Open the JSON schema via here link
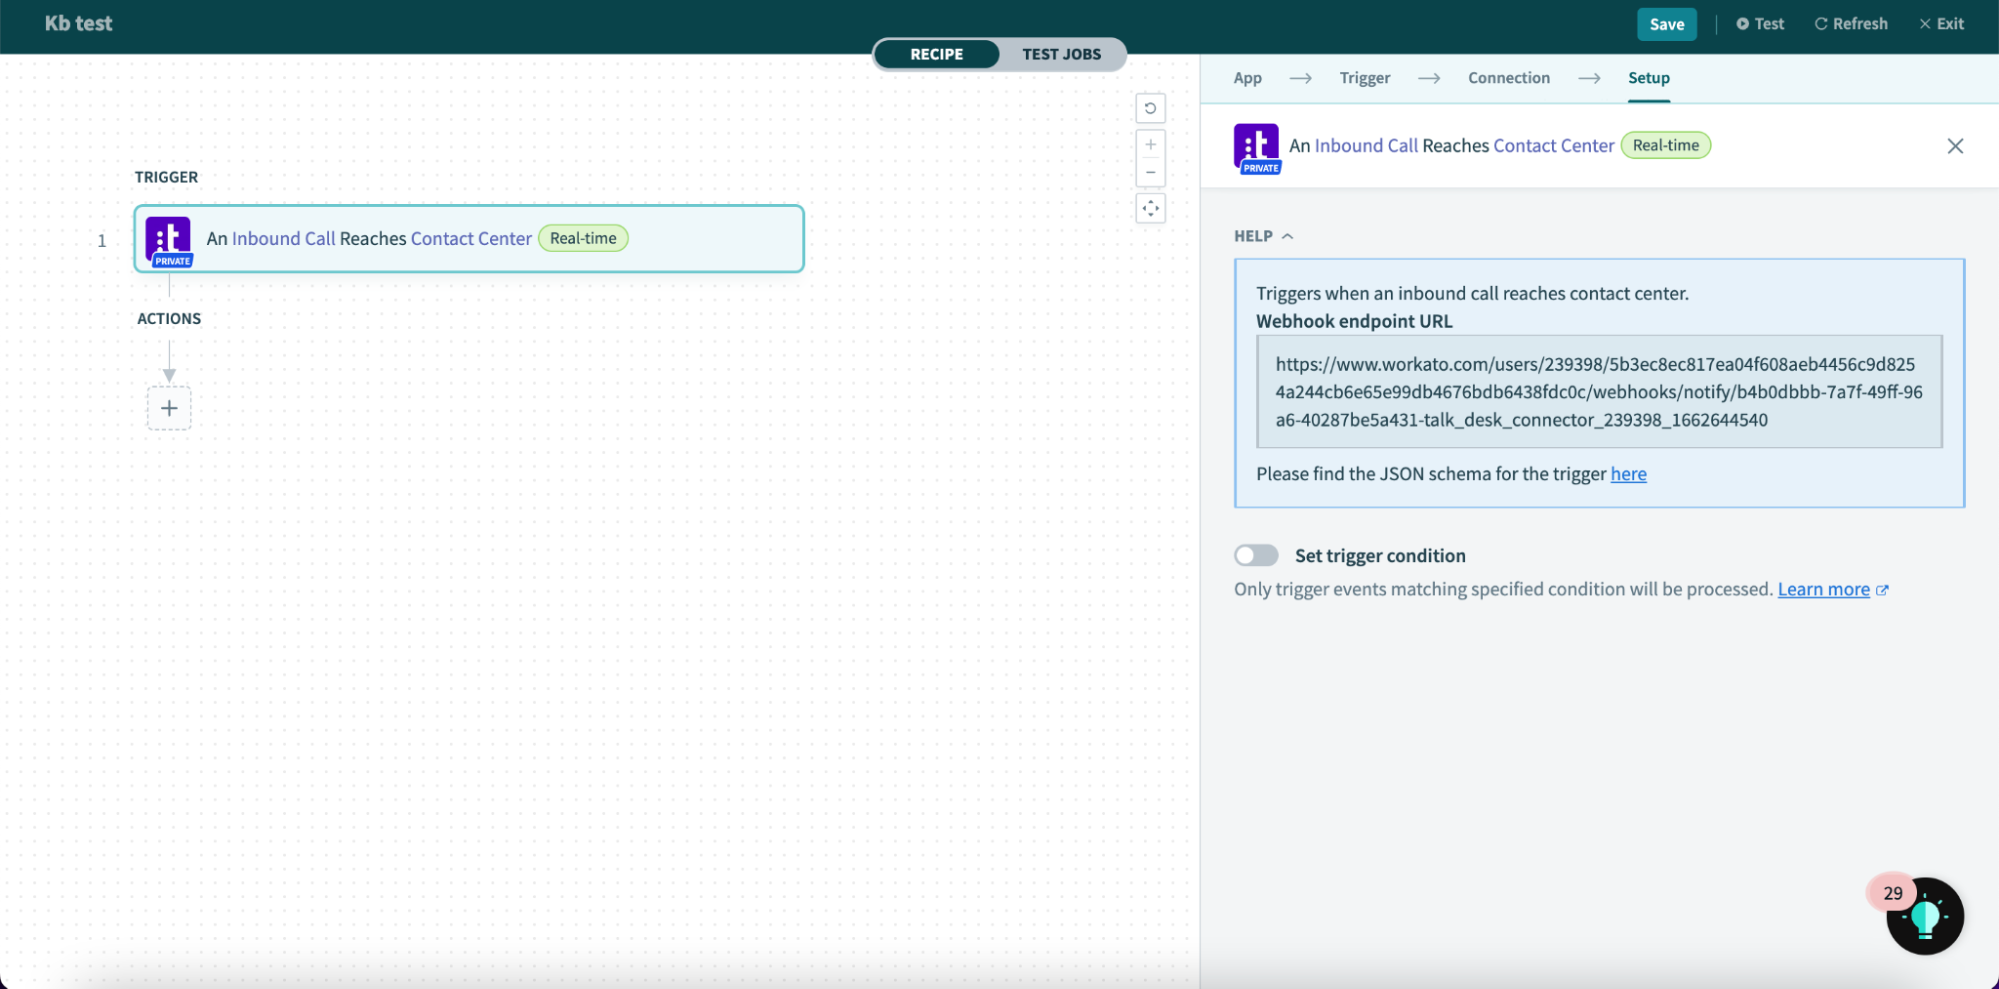This screenshot has width=1999, height=989. pyautogui.click(x=1628, y=474)
